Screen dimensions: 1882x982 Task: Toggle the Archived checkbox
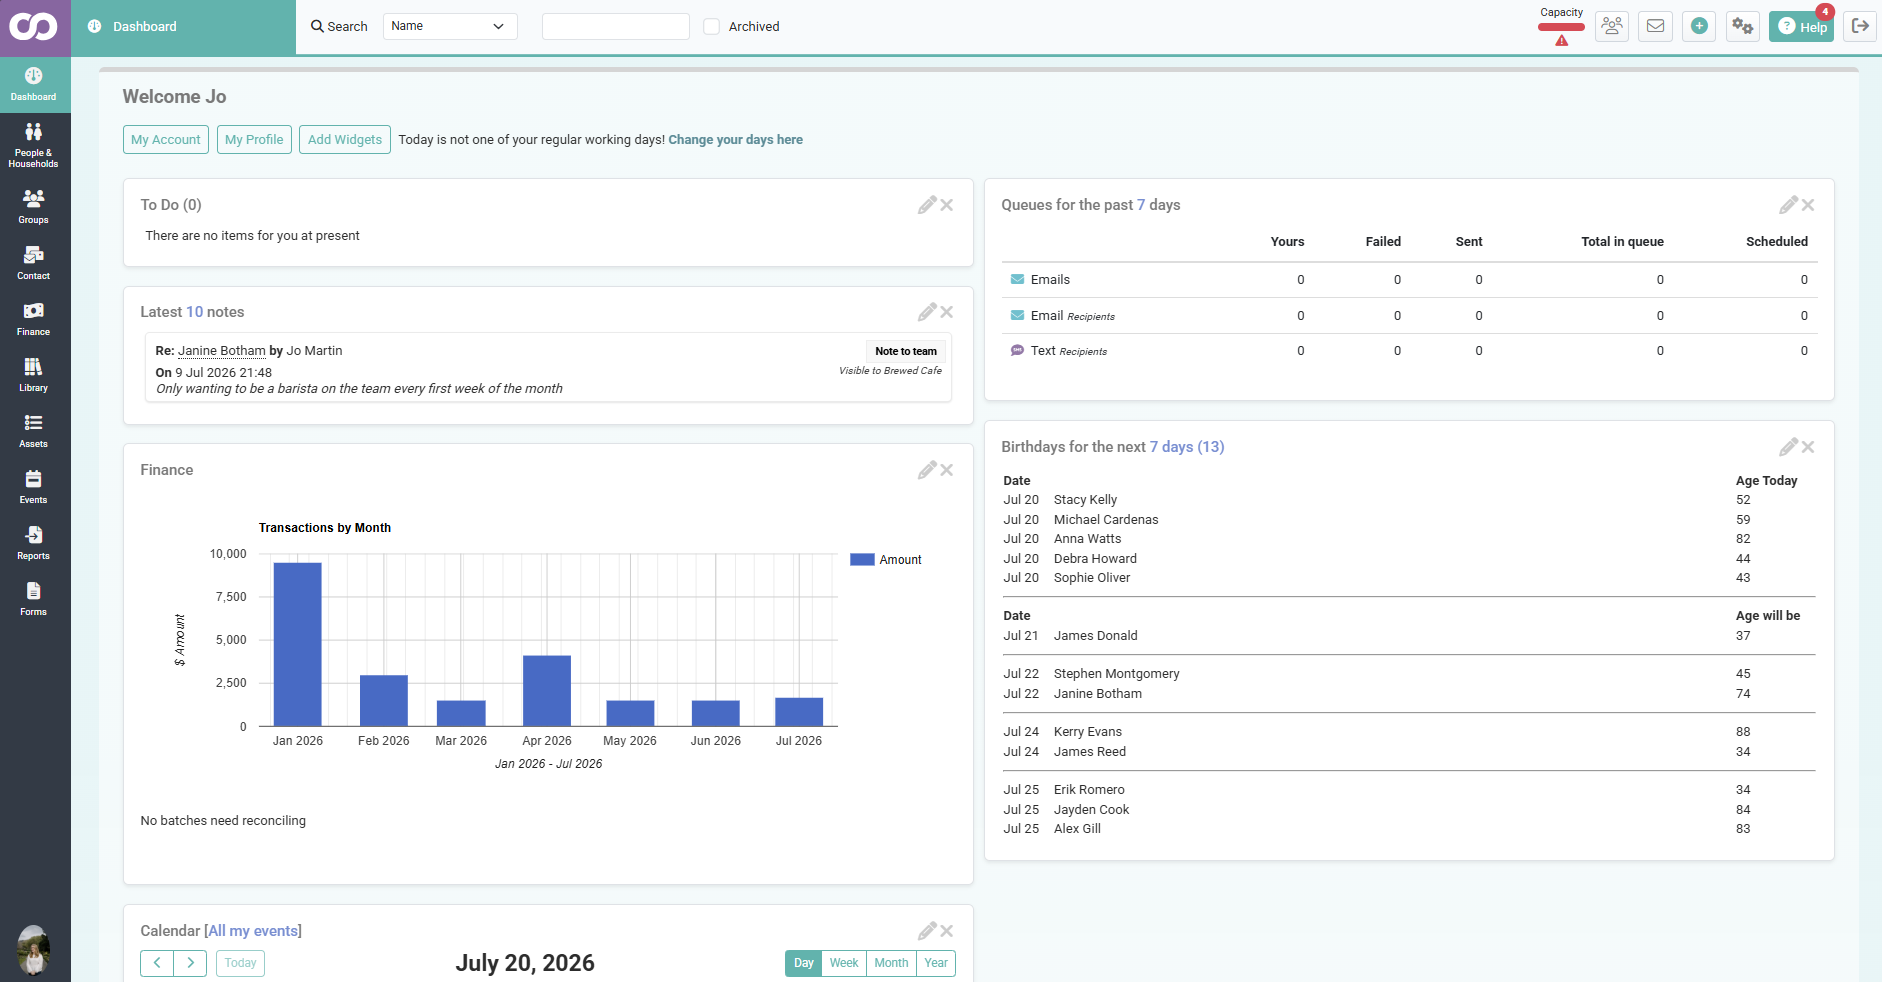[712, 27]
